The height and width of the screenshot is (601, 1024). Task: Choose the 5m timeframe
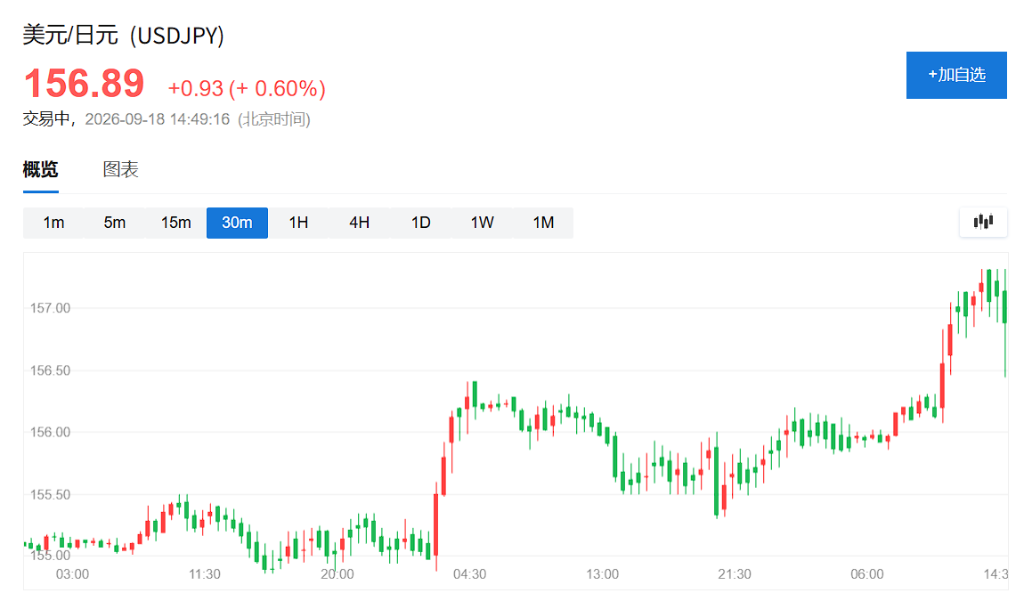[114, 223]
